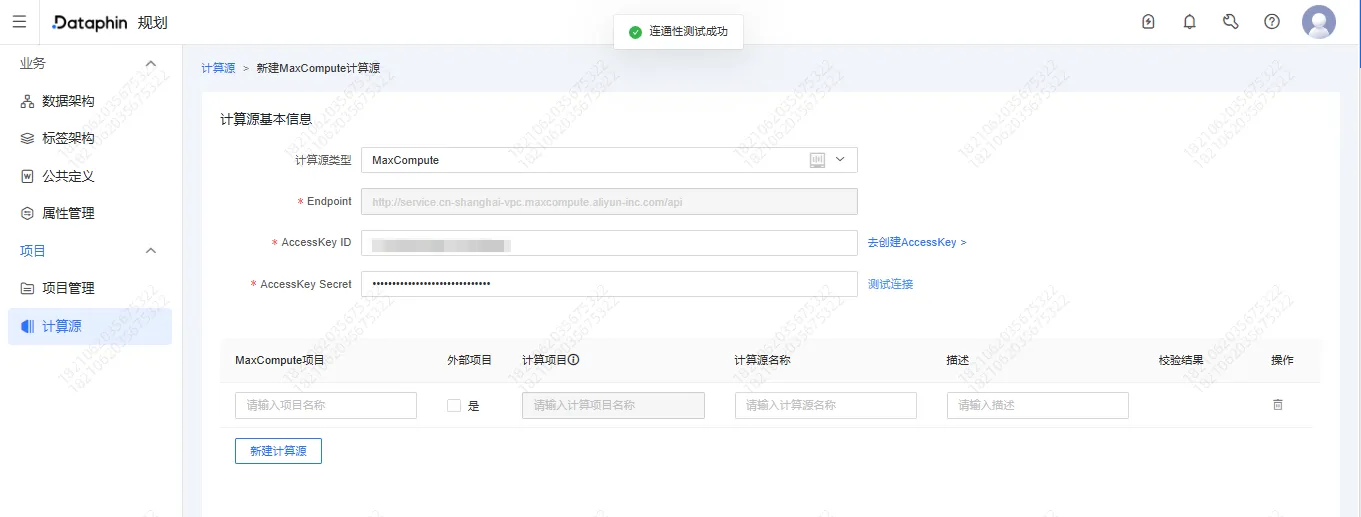The image size is (1361, 517).
Task: Click the 计算源名称 column header
Action: point(763,360)
